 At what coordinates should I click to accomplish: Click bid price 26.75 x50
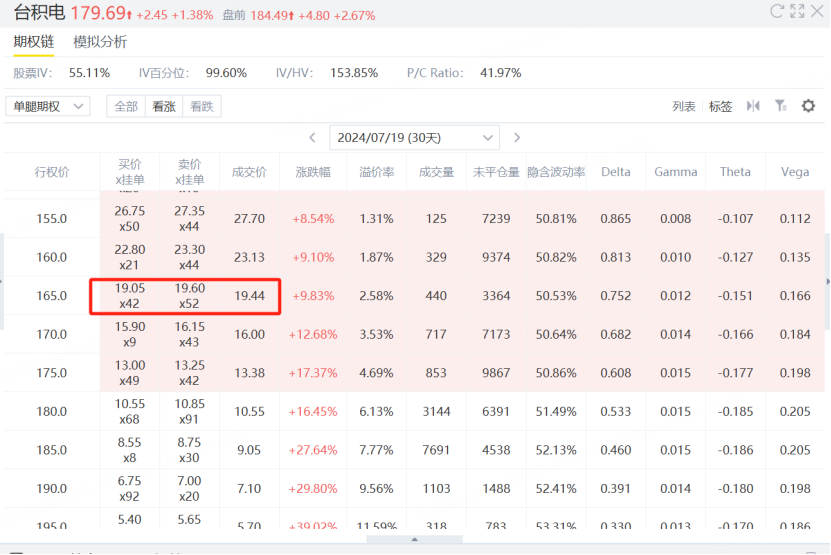click(130, 218)
